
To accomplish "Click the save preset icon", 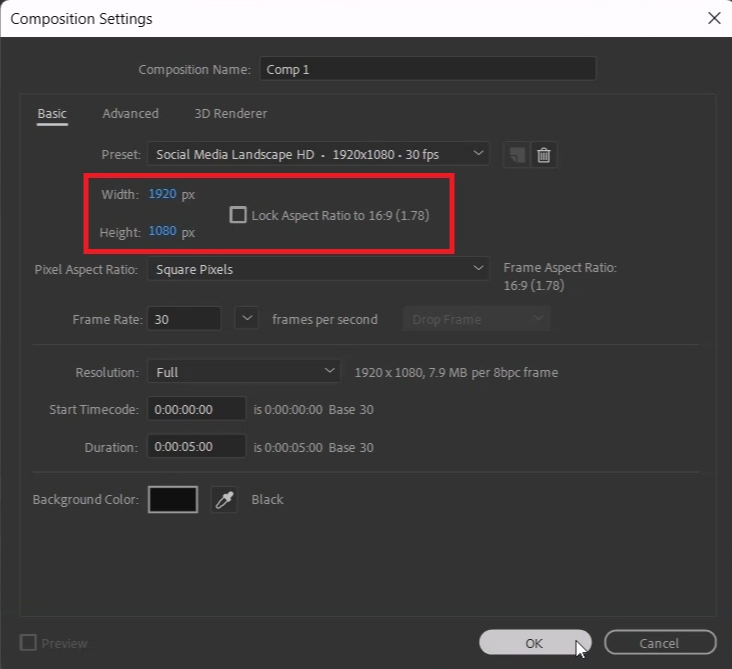I will point(517,155).
